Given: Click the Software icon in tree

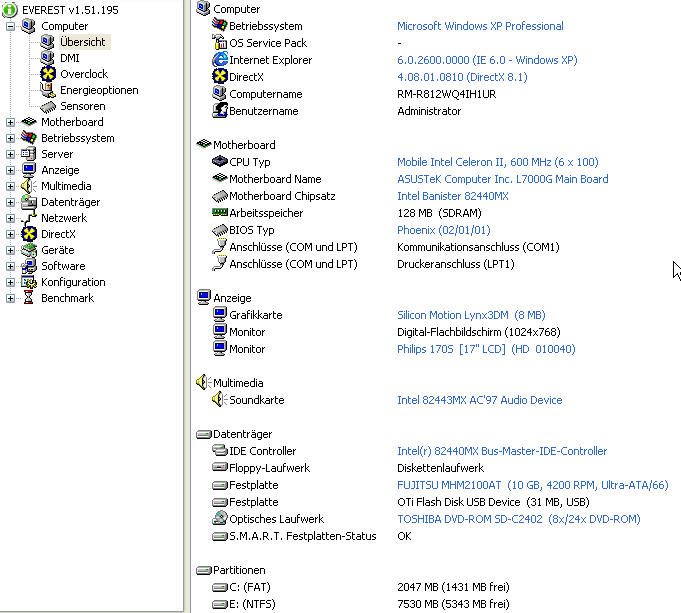Looking at the screenshot, I should click(x=29, y=266).
